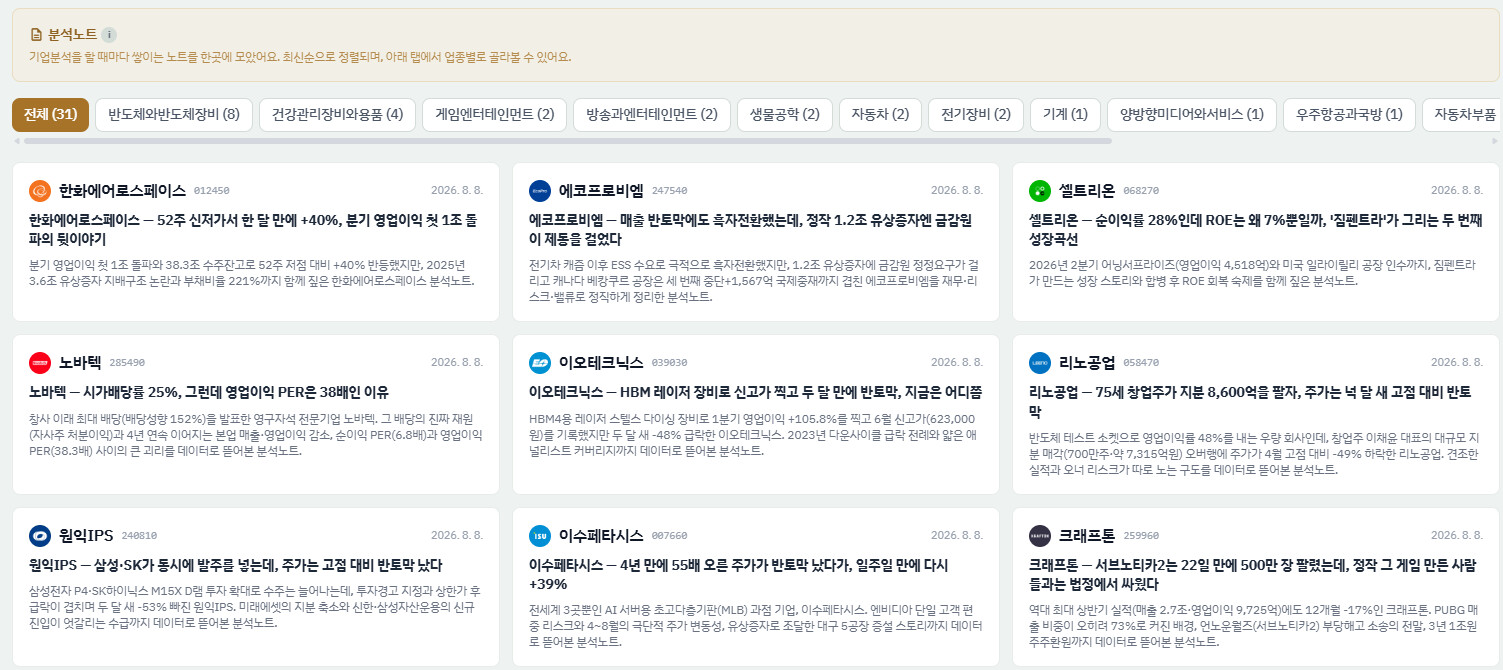
Task: Click stock code 039030
Action: pos(670,364)
